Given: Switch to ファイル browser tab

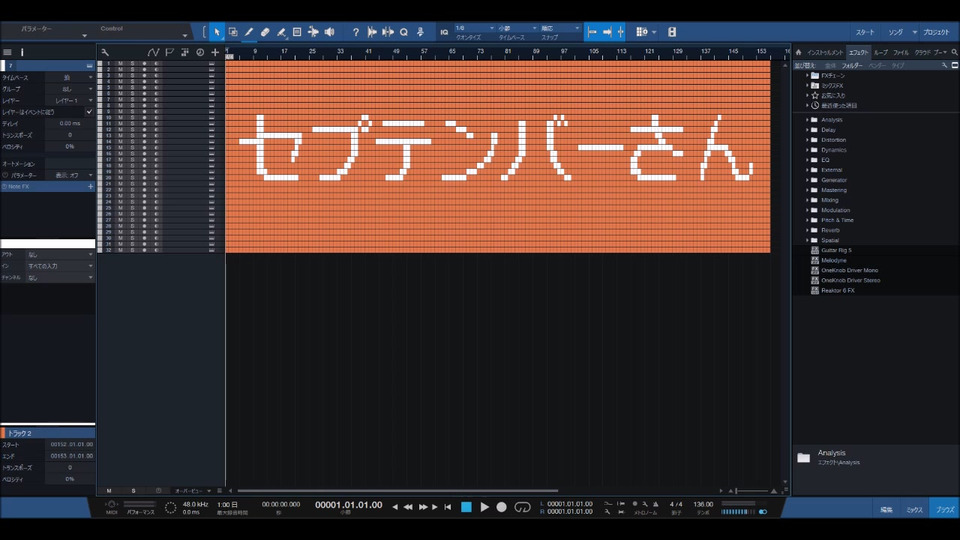Looking at the screenshot, I should click(901, 53).
